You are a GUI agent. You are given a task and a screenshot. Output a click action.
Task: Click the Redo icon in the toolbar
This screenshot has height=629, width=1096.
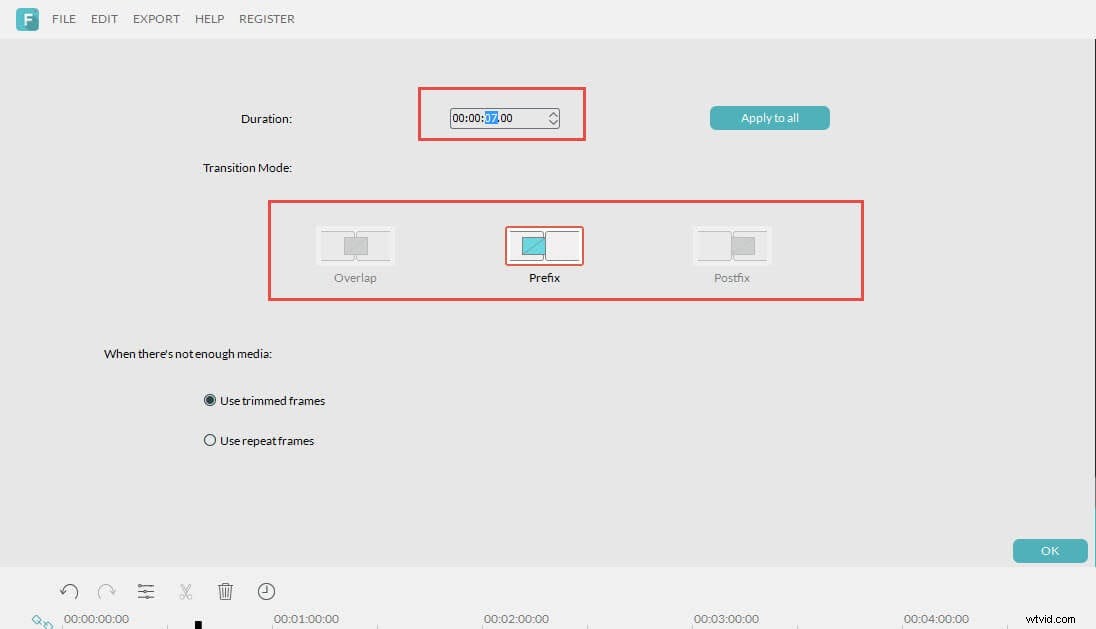pyautogui.click(x=107, y=591)
